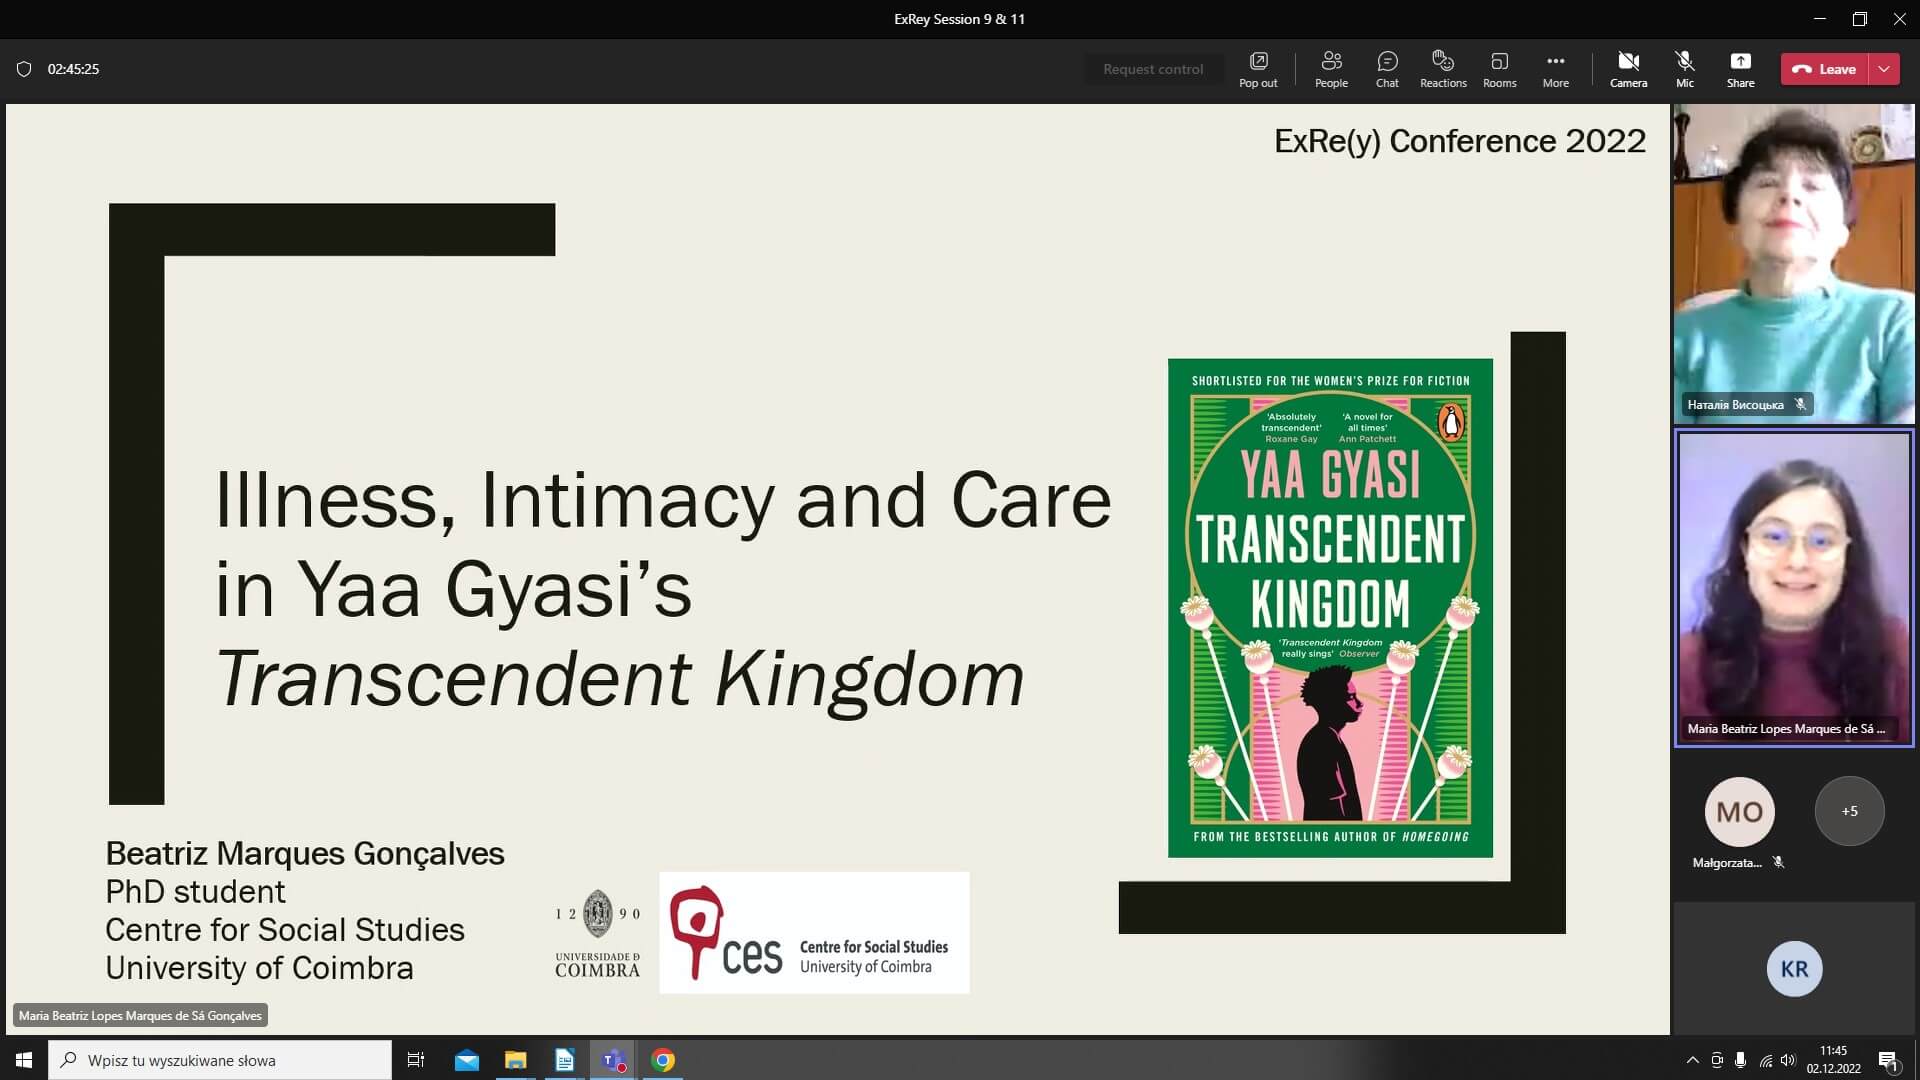The image size is (1920, 1080).
Task: Open the meeting Chat
Action: coord(1387,69)
